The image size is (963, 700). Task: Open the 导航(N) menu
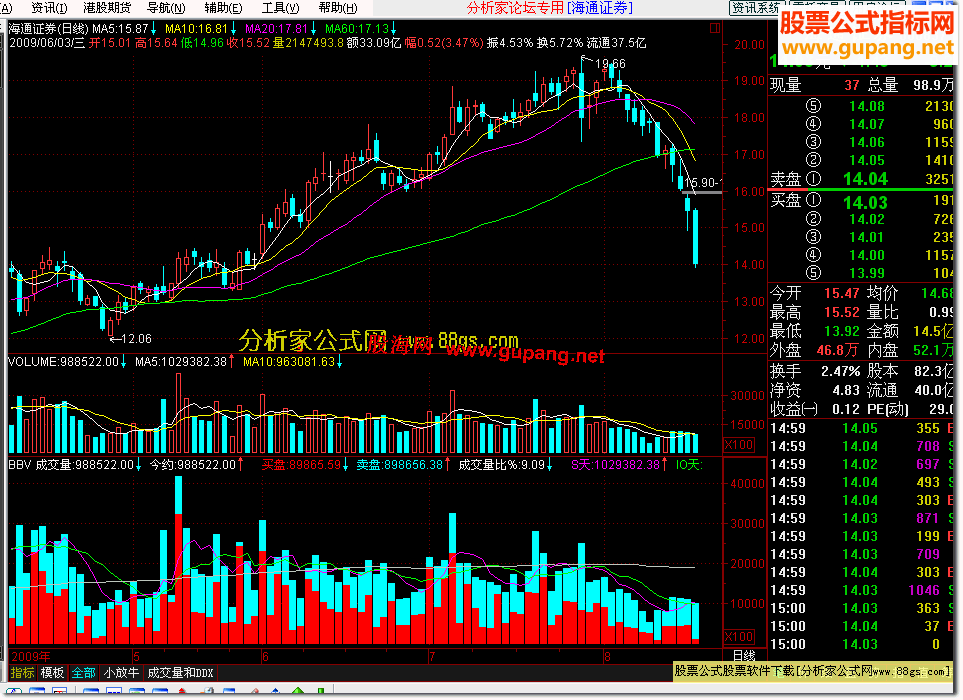(166, 8)
